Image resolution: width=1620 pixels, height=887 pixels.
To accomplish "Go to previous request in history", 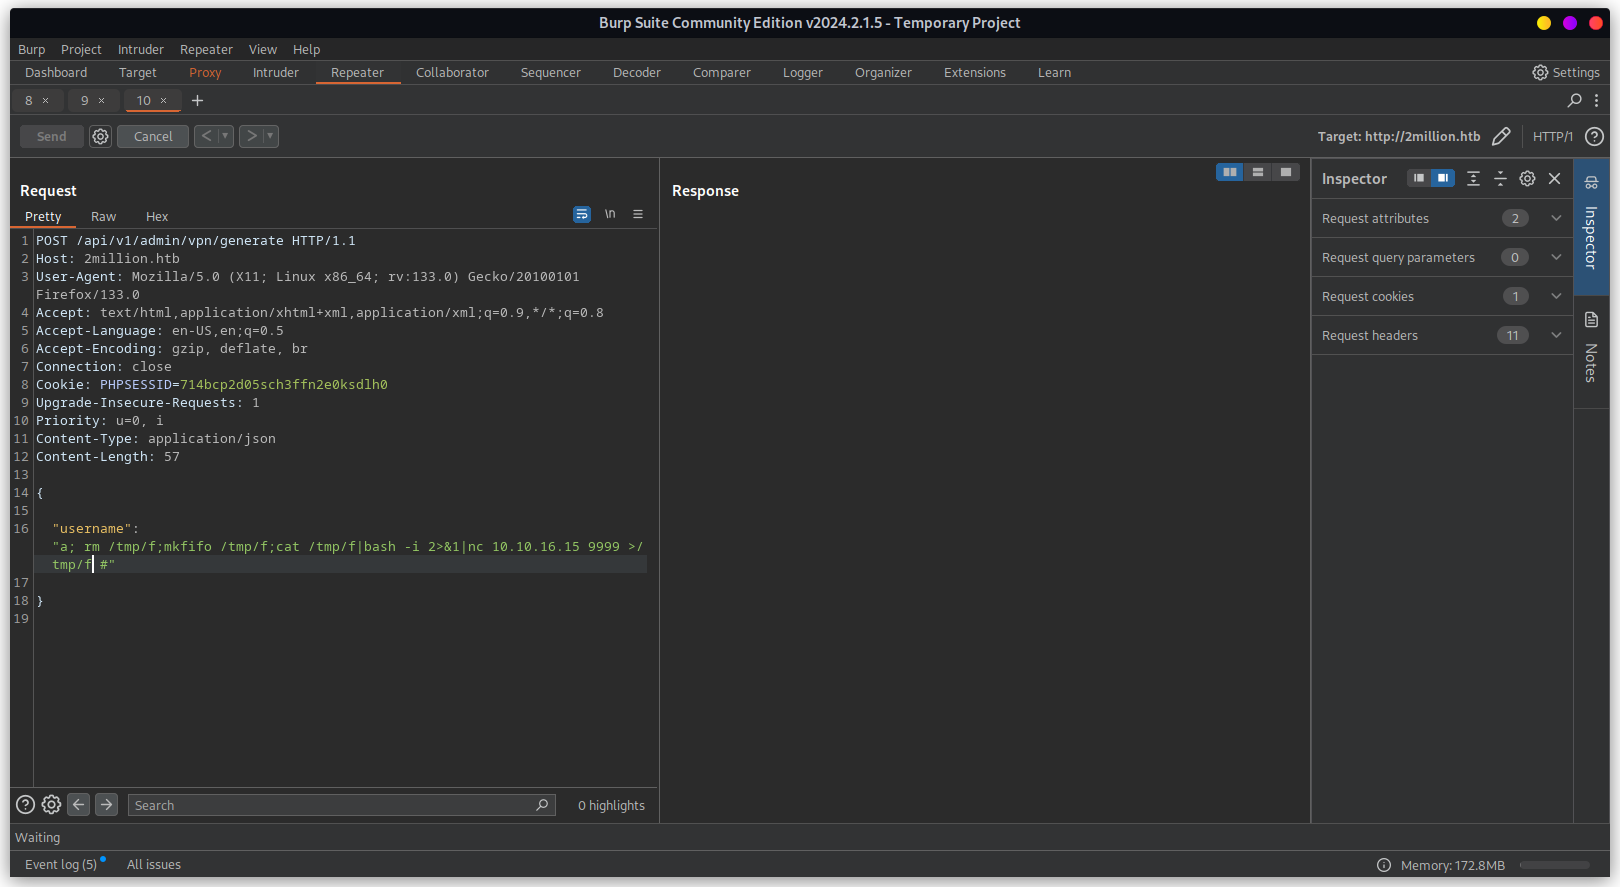I will (x=206, y=136).
